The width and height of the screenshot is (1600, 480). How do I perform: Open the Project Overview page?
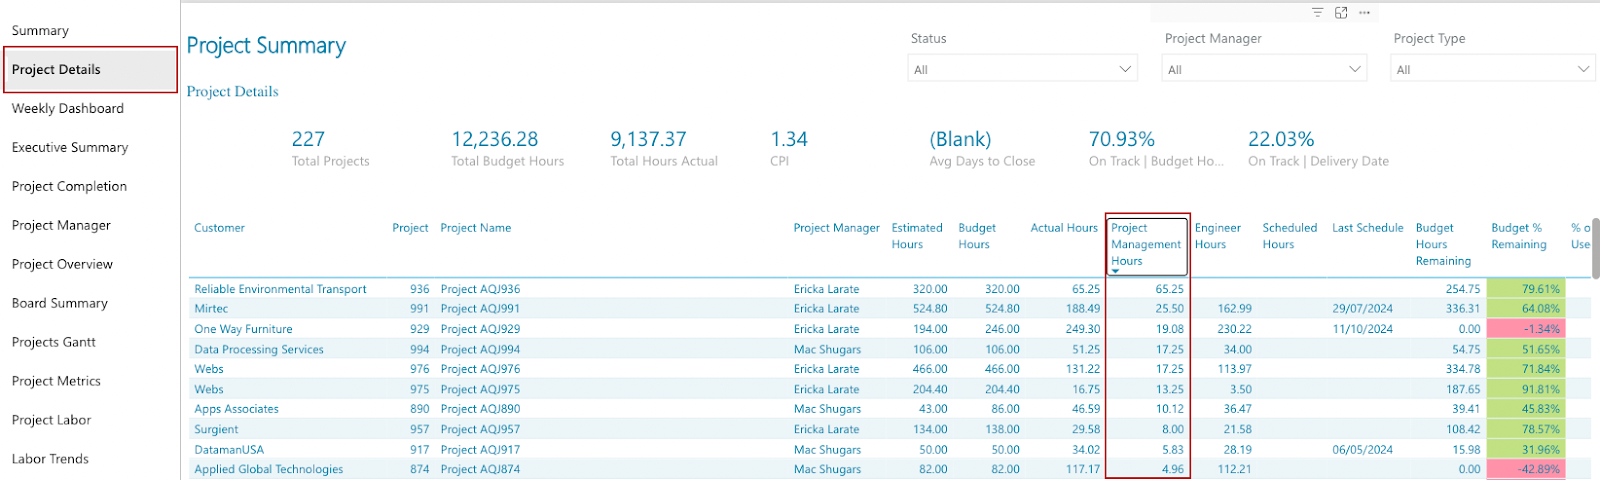(x=62, y=264)
